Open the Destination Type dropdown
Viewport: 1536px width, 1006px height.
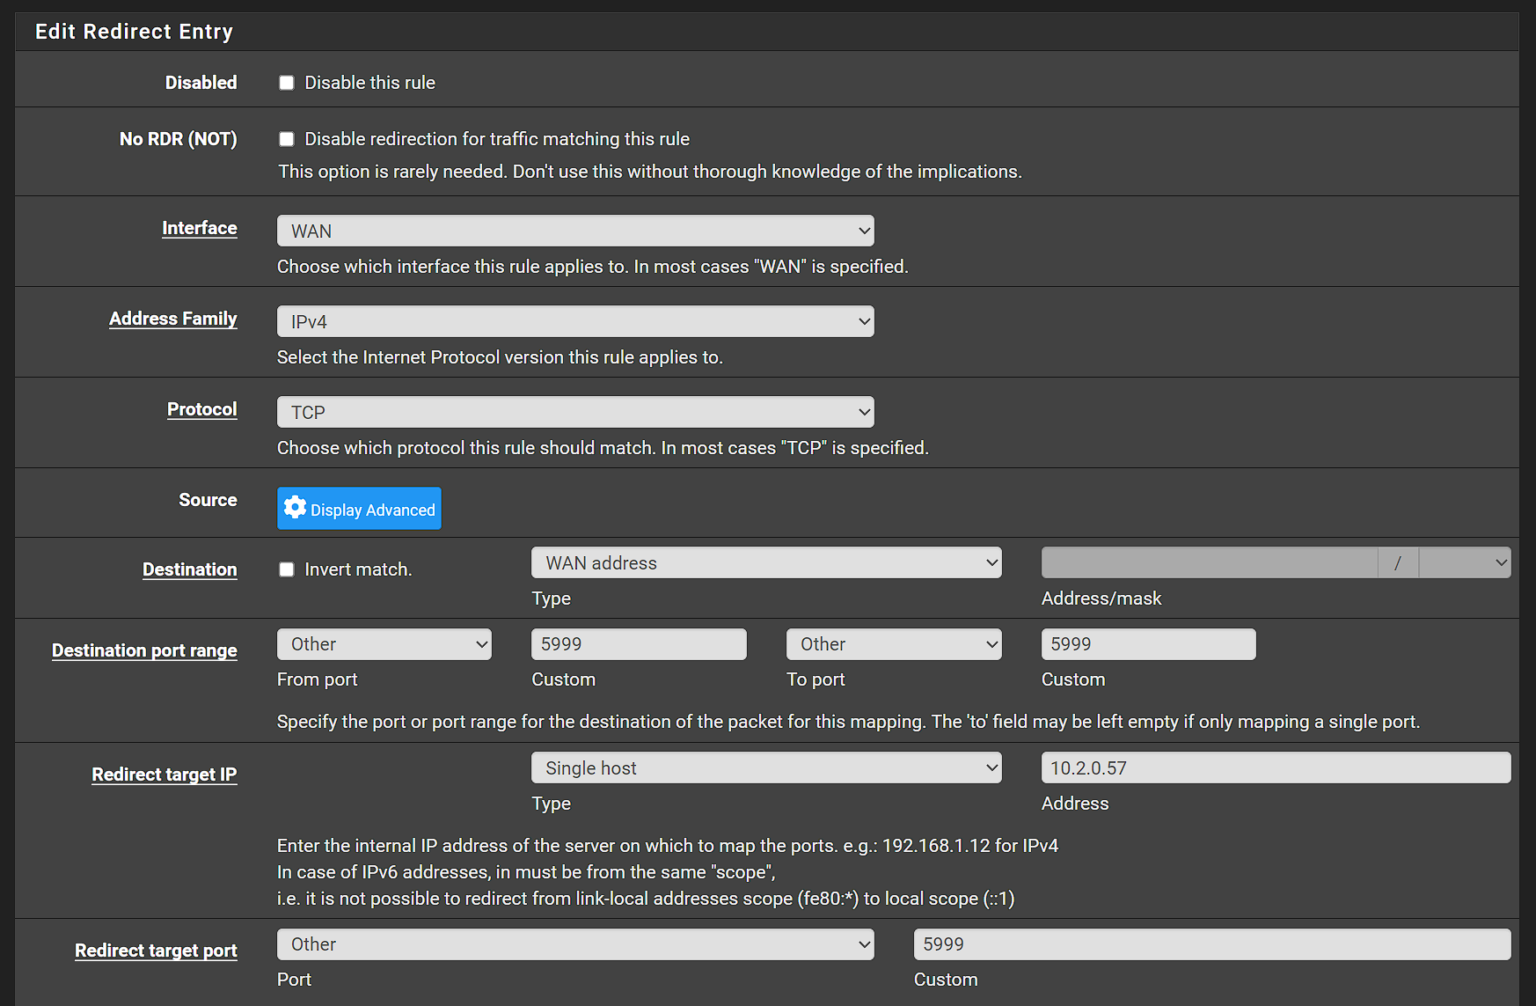766,562
